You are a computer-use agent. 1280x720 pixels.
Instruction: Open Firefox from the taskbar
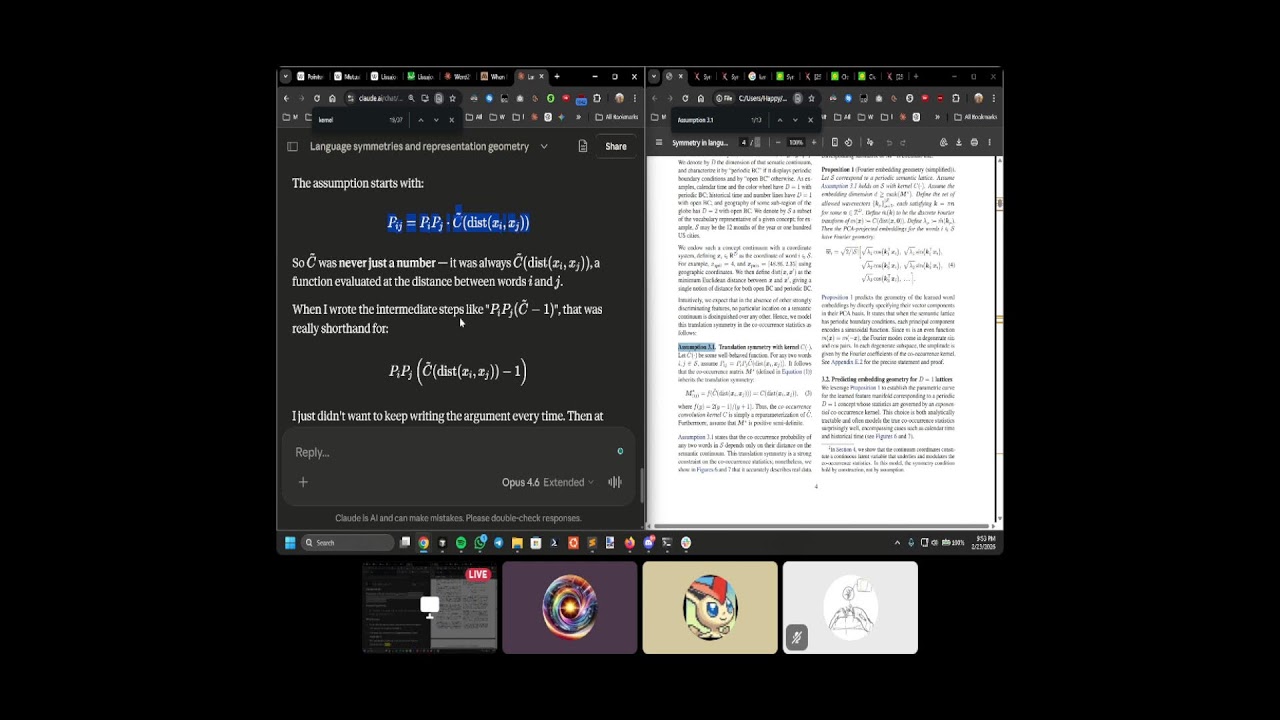629,542
